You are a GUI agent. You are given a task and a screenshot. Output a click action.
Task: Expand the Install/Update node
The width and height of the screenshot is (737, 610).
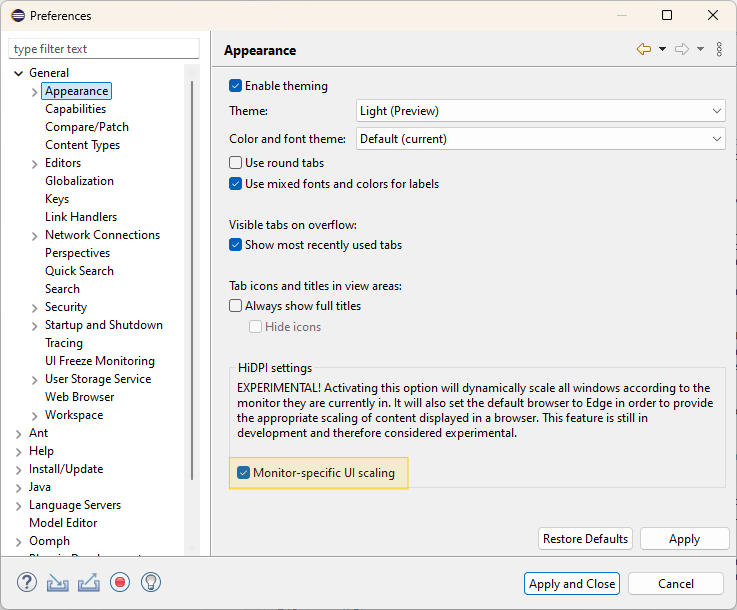pos(18,470)
